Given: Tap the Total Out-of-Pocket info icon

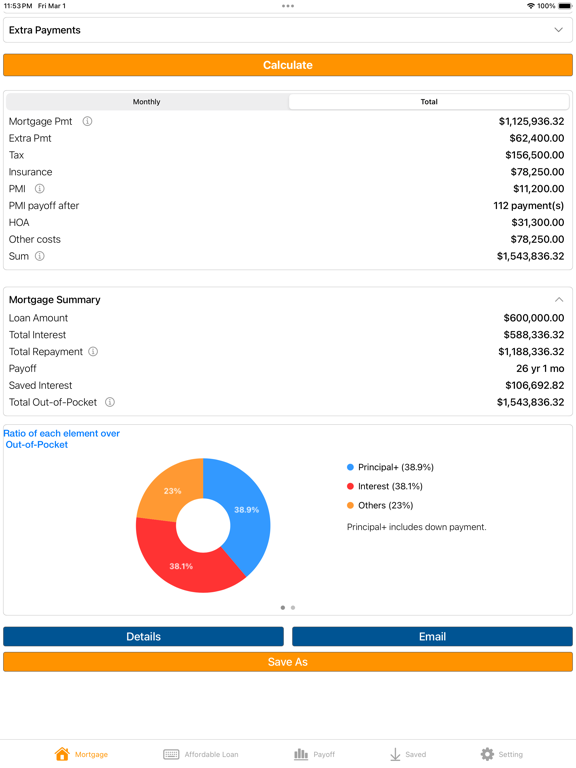Looking at the screenshot, I should 110,402.
